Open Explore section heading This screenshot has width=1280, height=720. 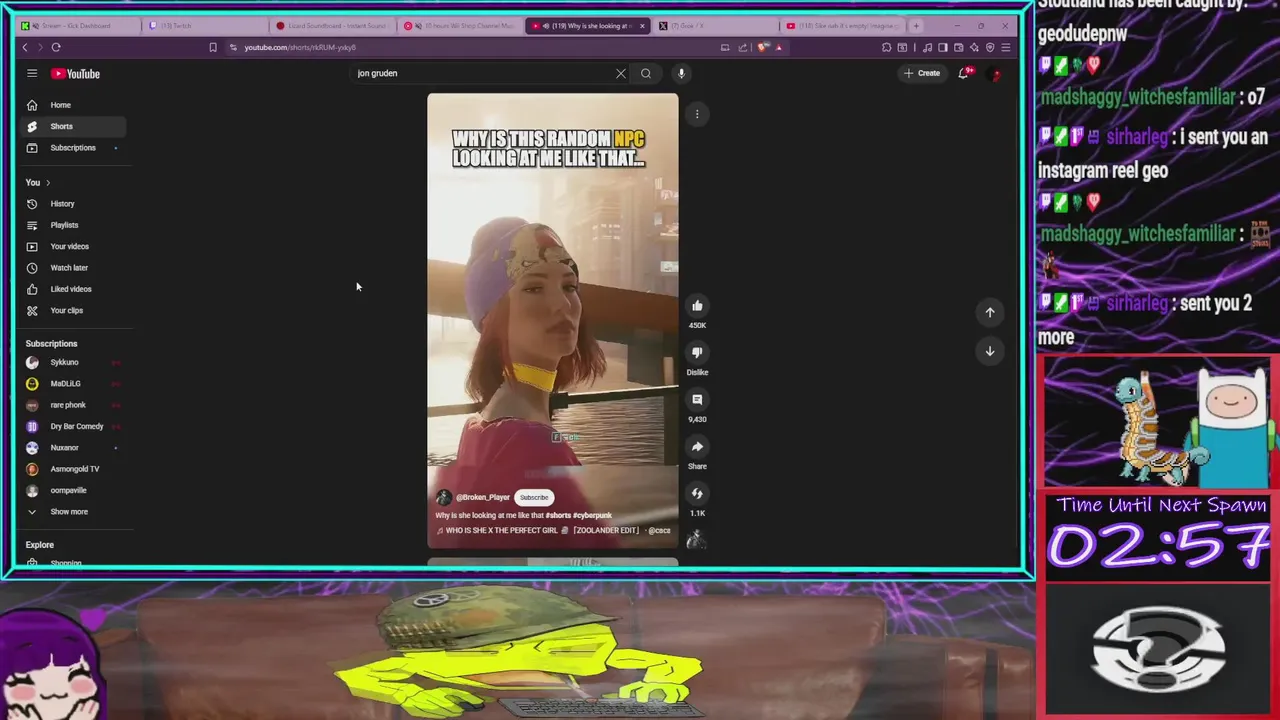point(40,545)
